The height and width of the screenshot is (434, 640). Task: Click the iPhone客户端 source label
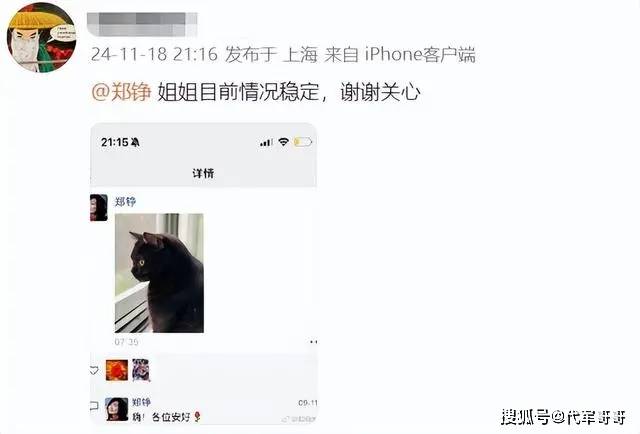pos(420,54)
